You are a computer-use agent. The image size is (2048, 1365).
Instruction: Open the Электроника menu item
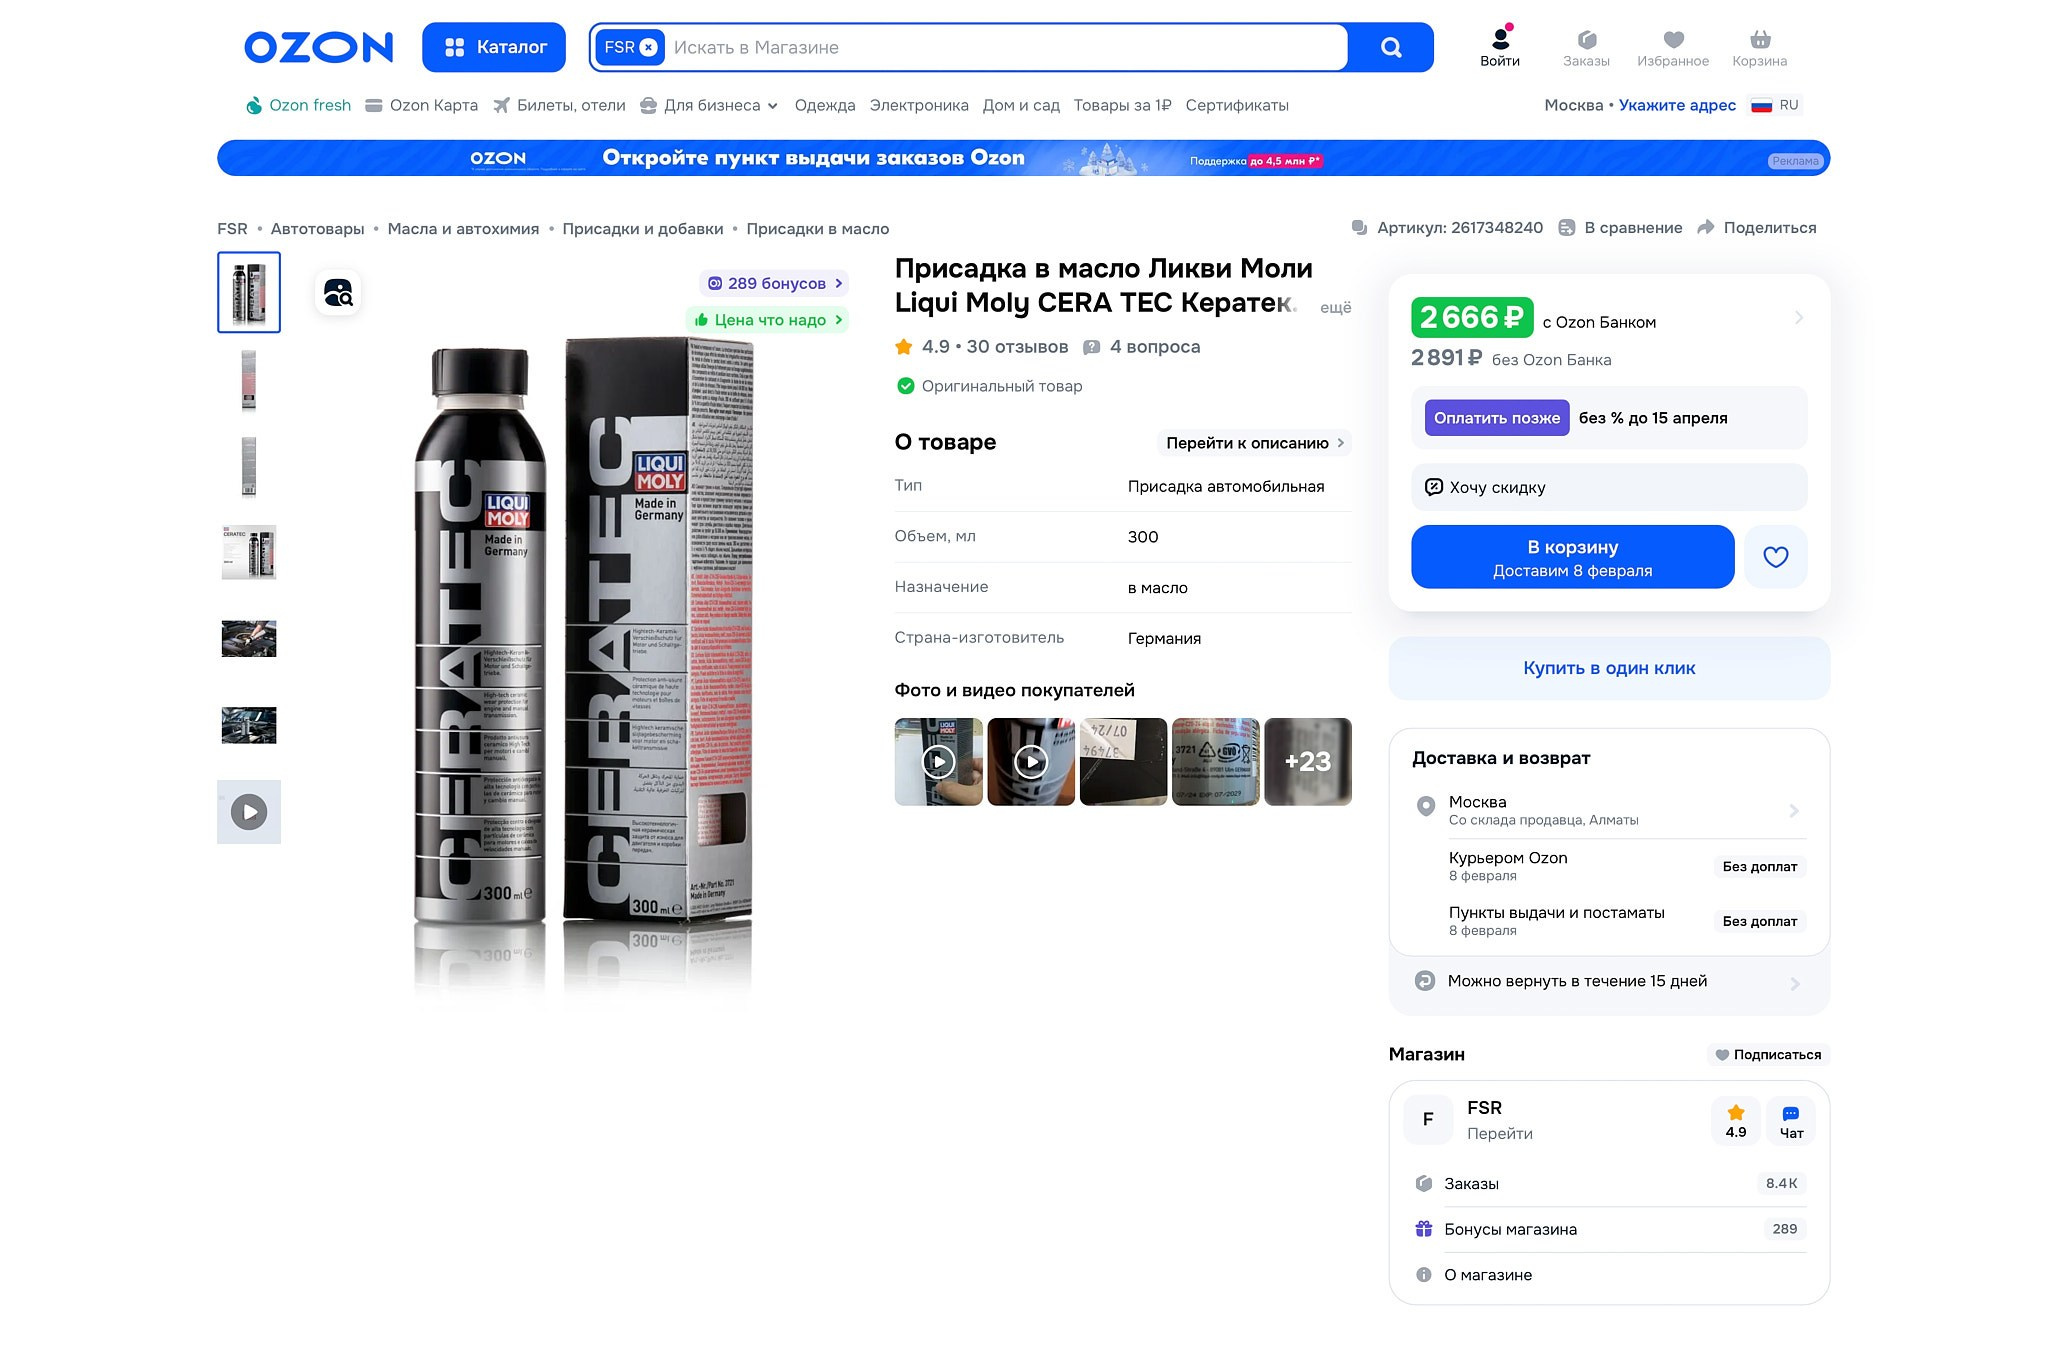(919, 105)
